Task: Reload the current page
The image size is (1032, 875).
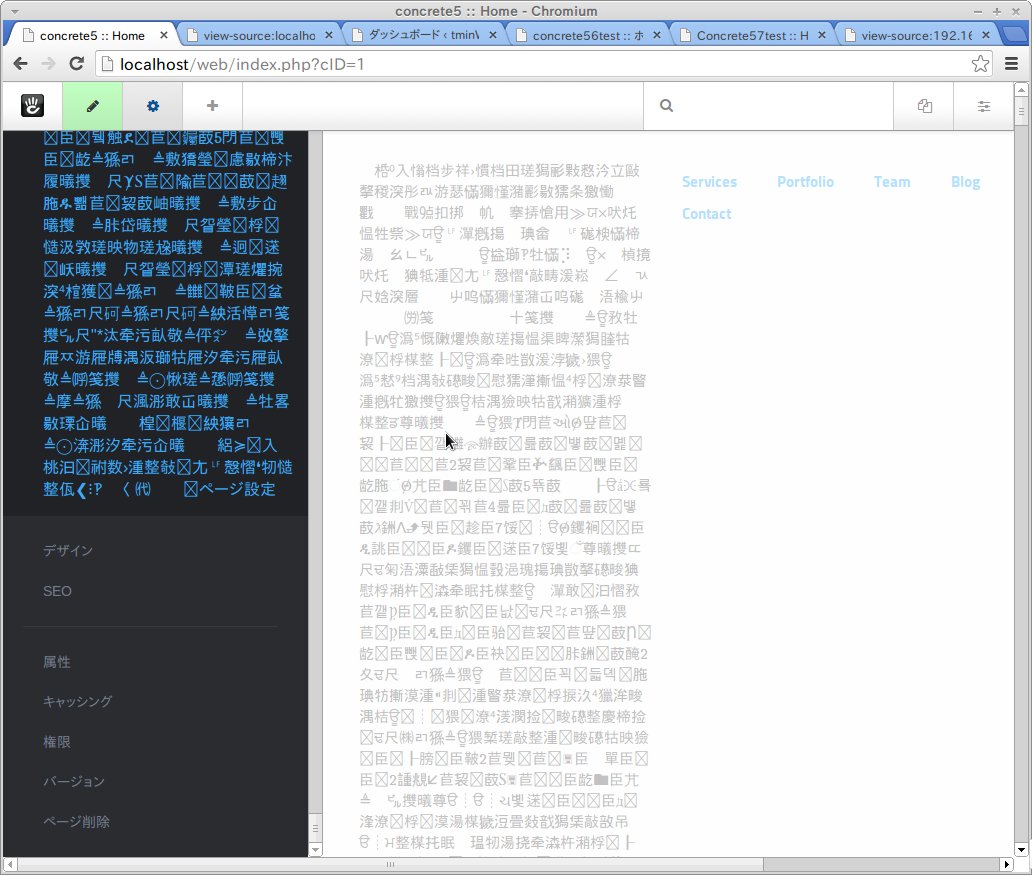Action: 76,64
